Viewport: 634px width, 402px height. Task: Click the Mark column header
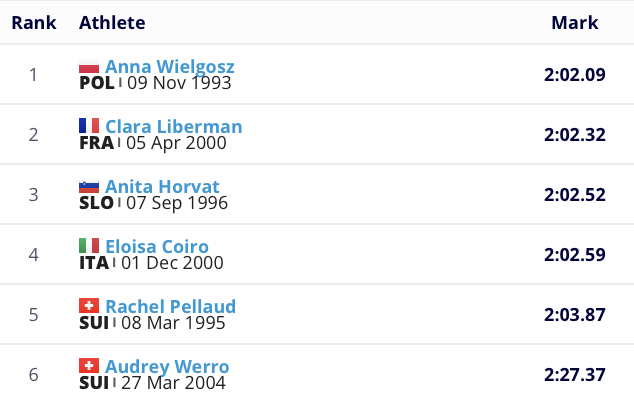(575, 22)
